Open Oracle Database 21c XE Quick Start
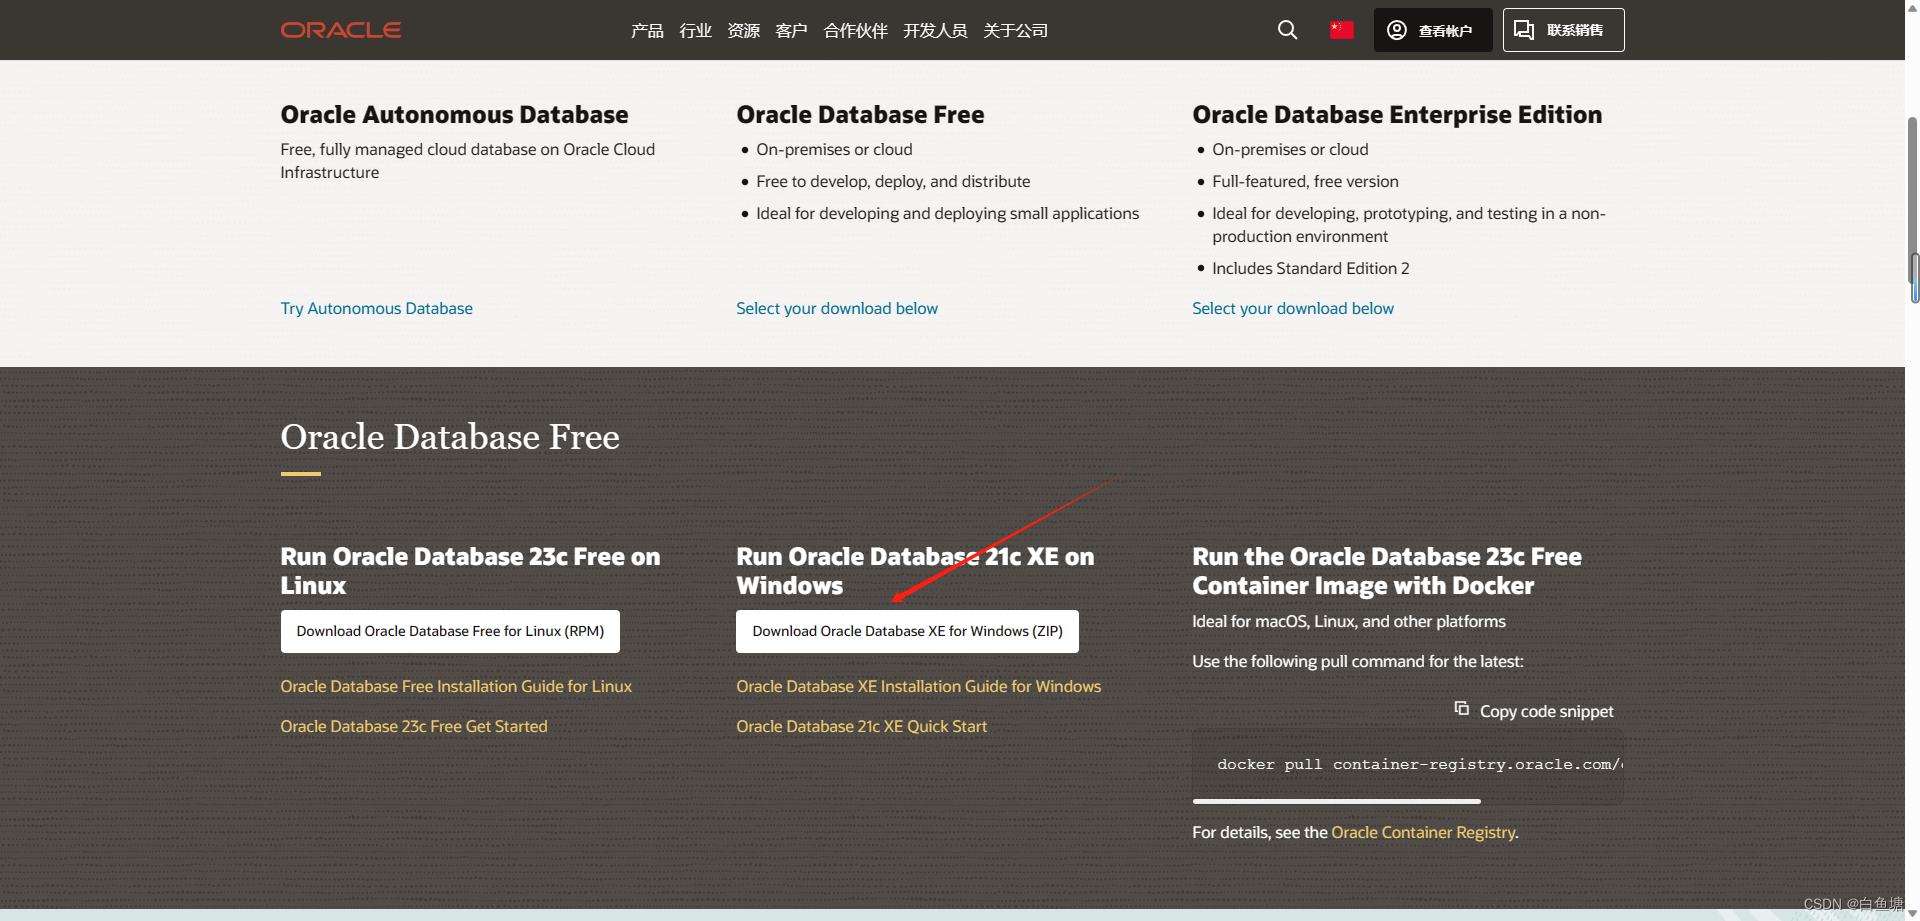 [x=861, y=726]
